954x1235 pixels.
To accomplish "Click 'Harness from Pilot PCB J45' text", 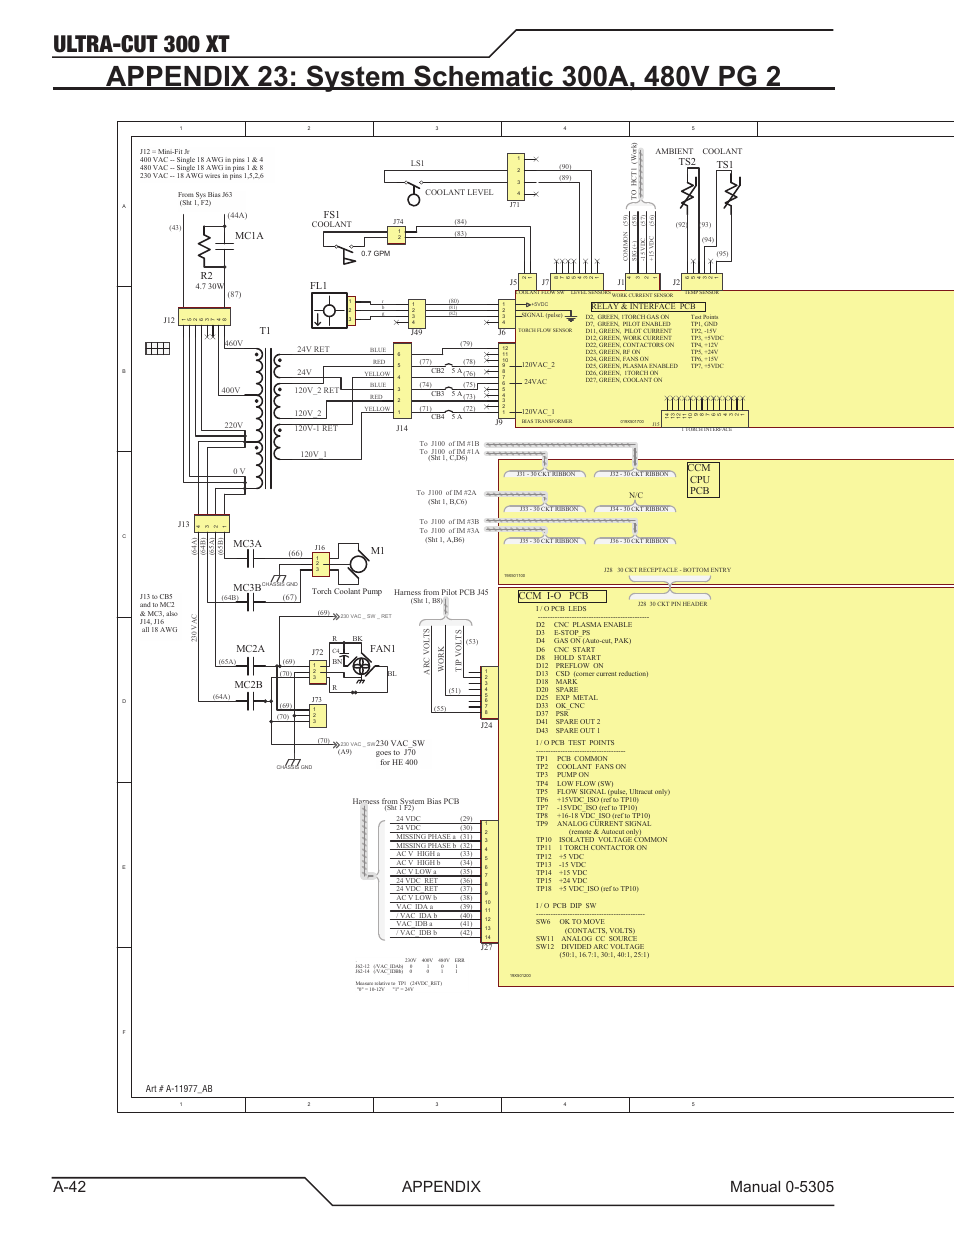I will pos(441,592).
